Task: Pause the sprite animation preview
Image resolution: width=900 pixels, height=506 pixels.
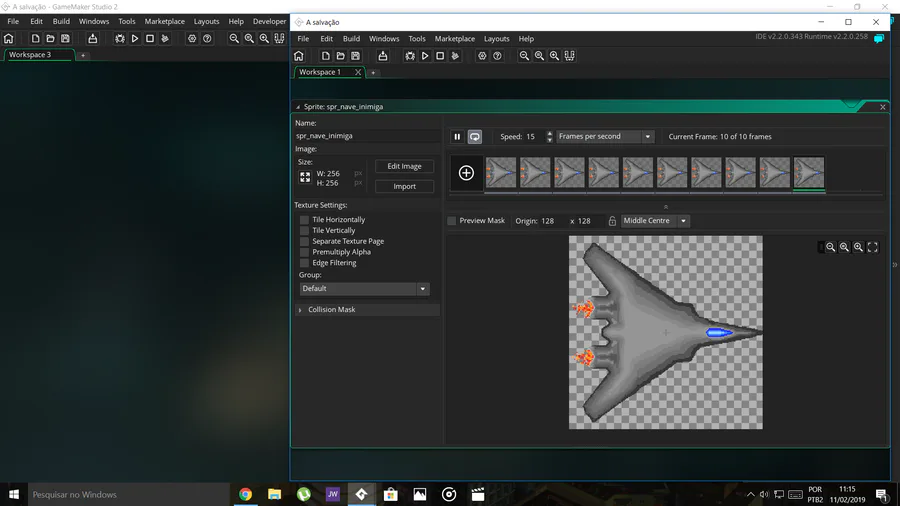Action: (457, 137)
